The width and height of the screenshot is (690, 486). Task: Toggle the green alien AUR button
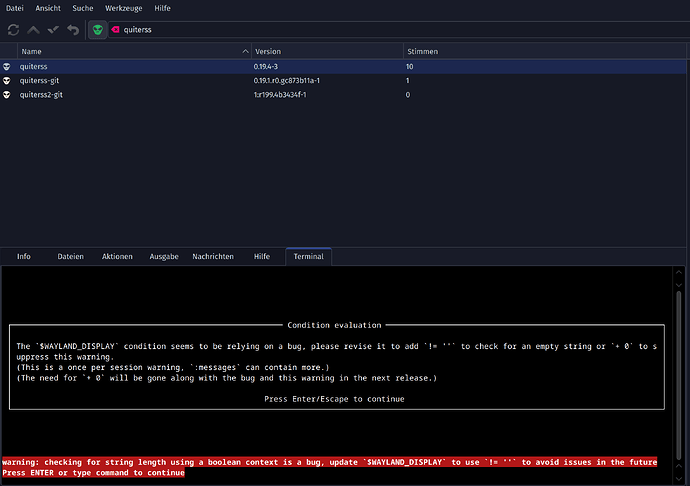click(98, 29)
